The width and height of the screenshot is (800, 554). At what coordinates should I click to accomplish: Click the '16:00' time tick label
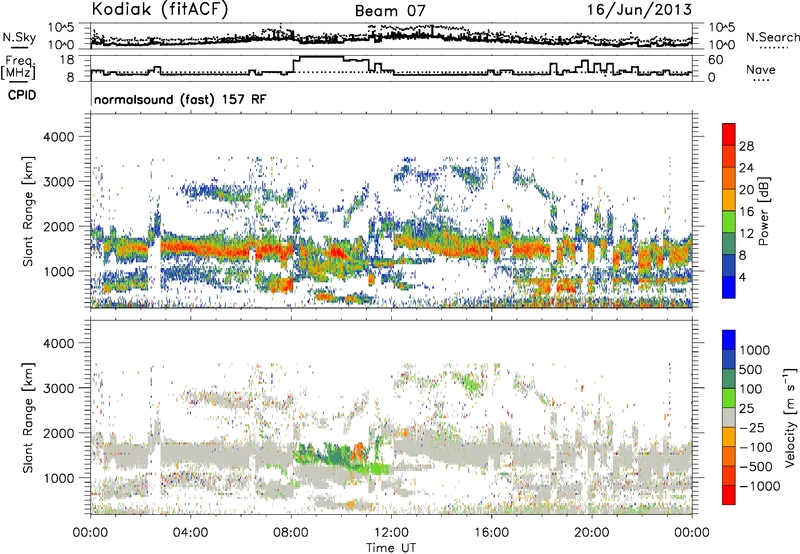491,533
